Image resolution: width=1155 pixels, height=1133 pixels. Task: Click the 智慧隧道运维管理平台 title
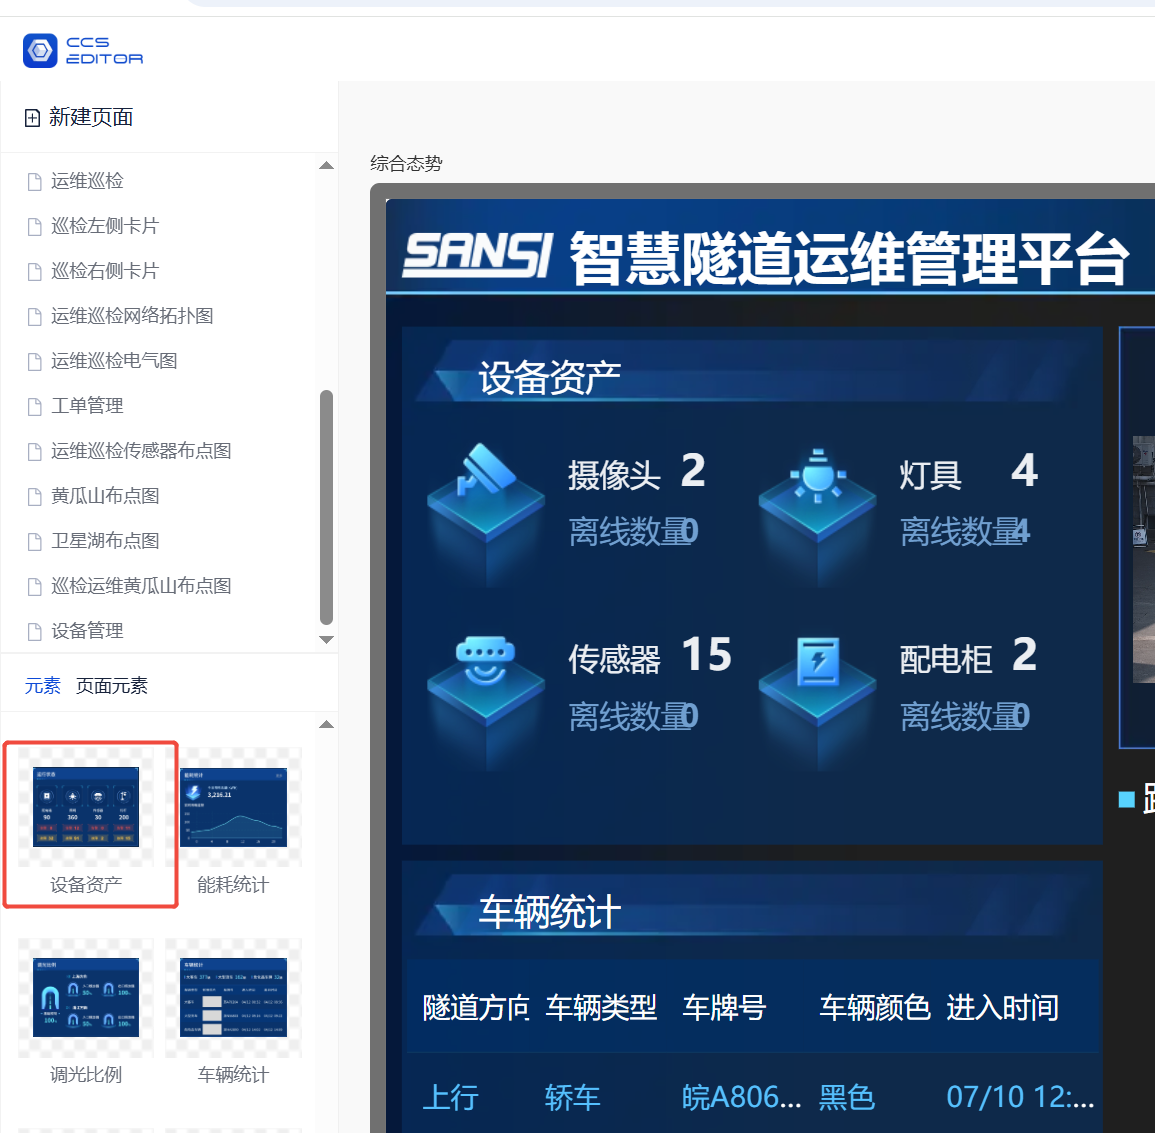(849, 258)
